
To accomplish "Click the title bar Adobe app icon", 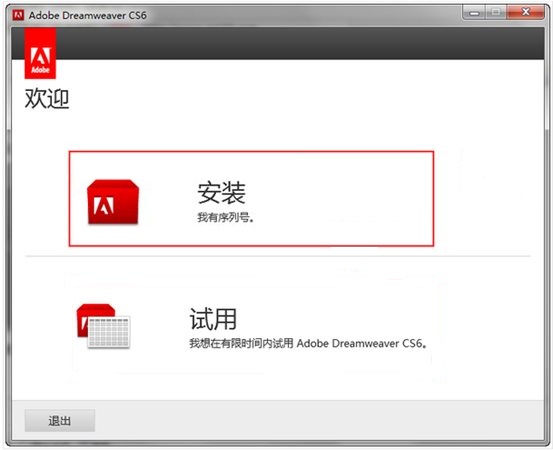I will pos(18,15).
